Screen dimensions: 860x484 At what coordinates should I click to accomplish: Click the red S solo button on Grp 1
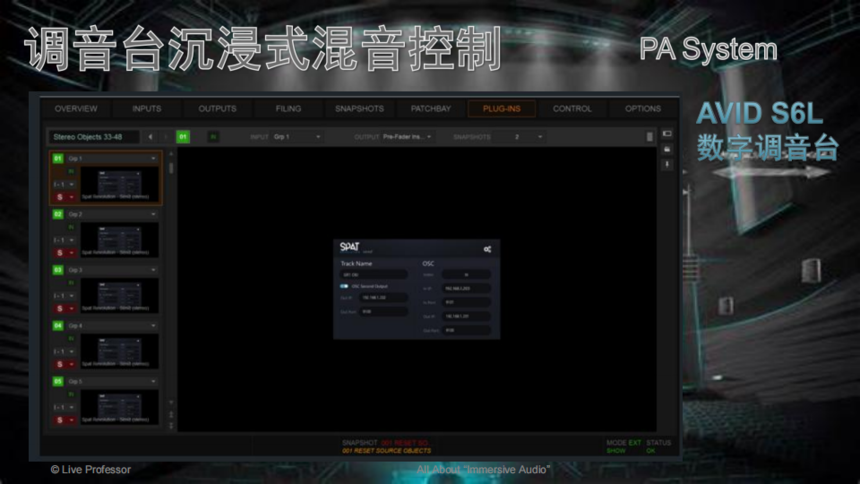point(59,197)
